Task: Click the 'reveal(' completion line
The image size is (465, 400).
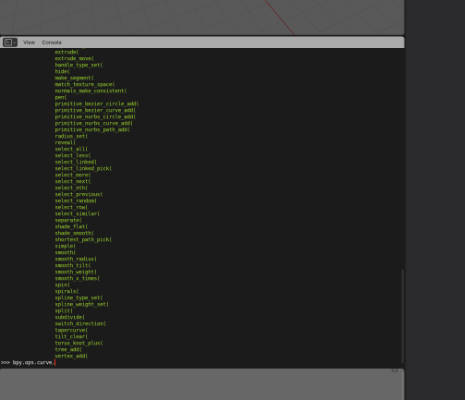Action: pyautogui.click(x=65, y=142)
